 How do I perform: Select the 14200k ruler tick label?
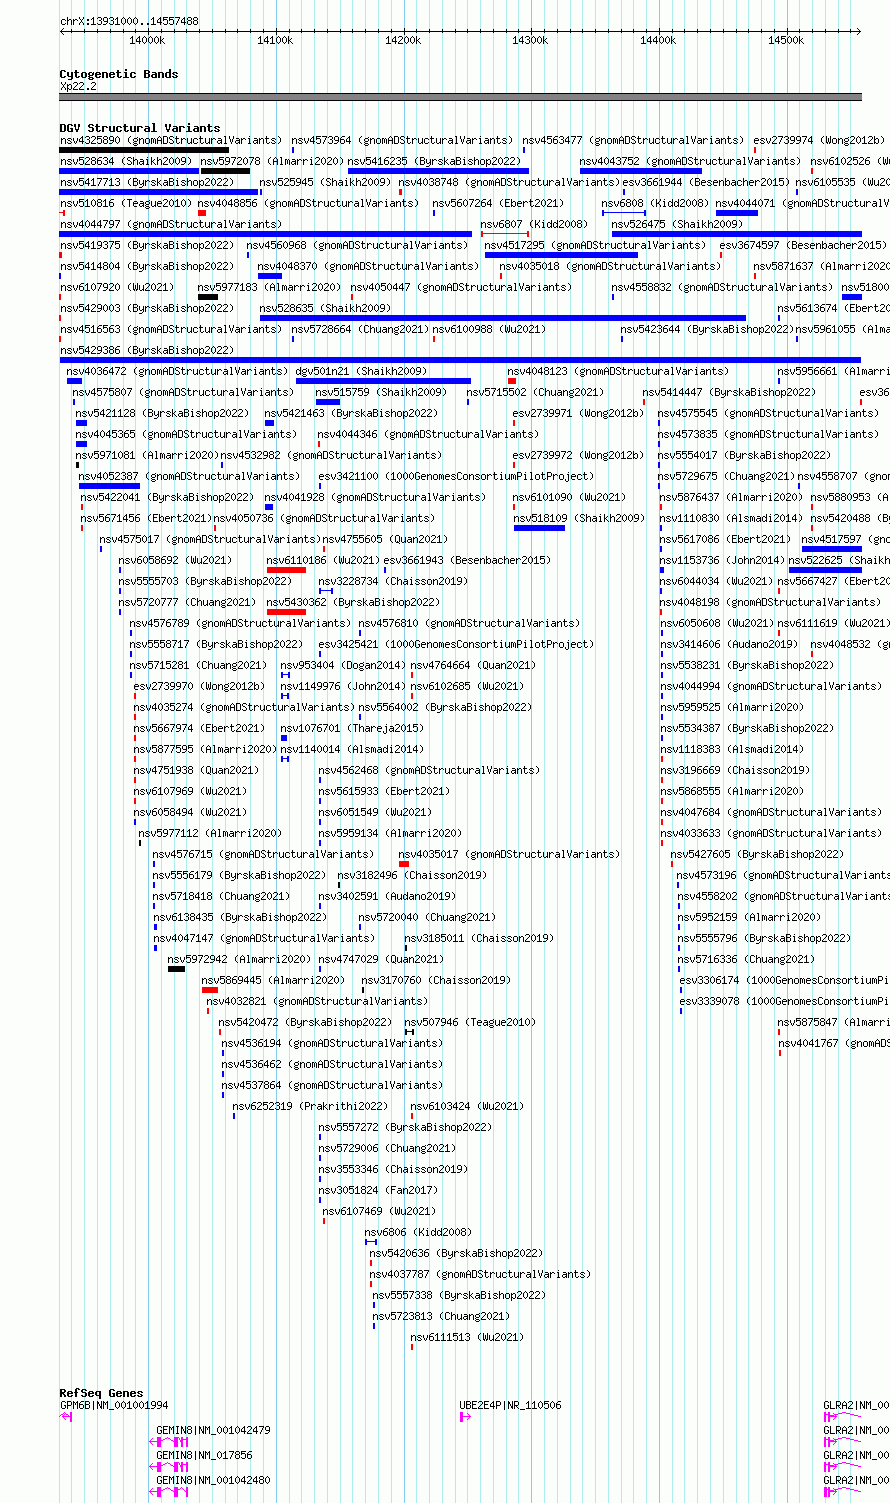click(x=403, y=40)
